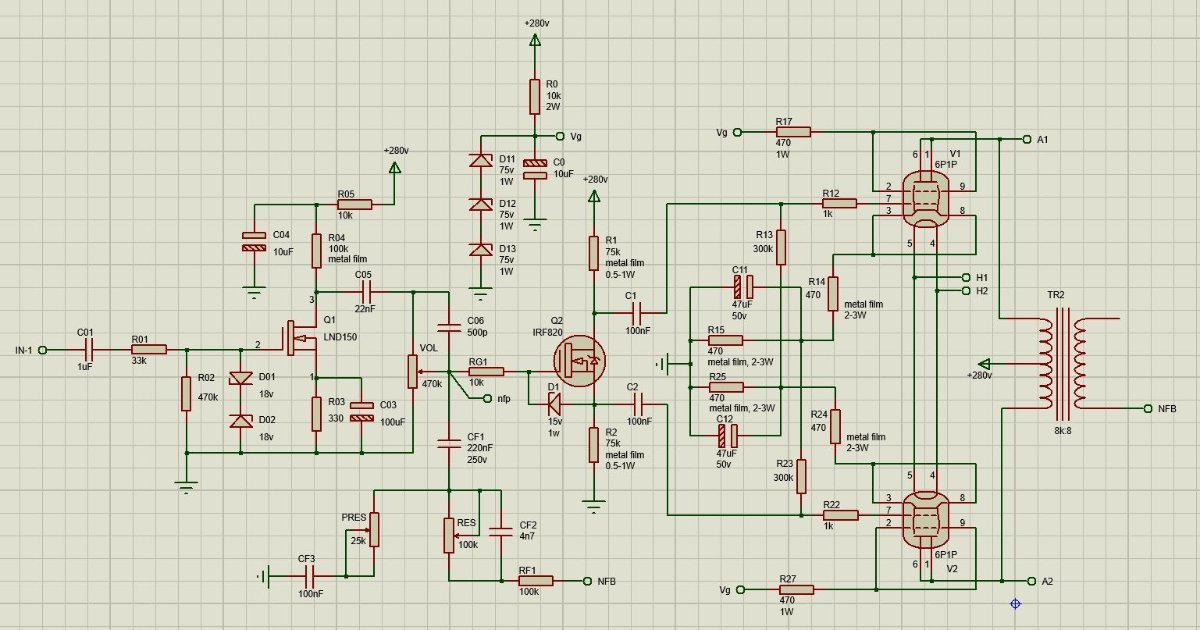Image resolution: width=1200 pixels, height=630 pixels.
Task: Select the D01 18v diode
Action: tap(241, 377)
